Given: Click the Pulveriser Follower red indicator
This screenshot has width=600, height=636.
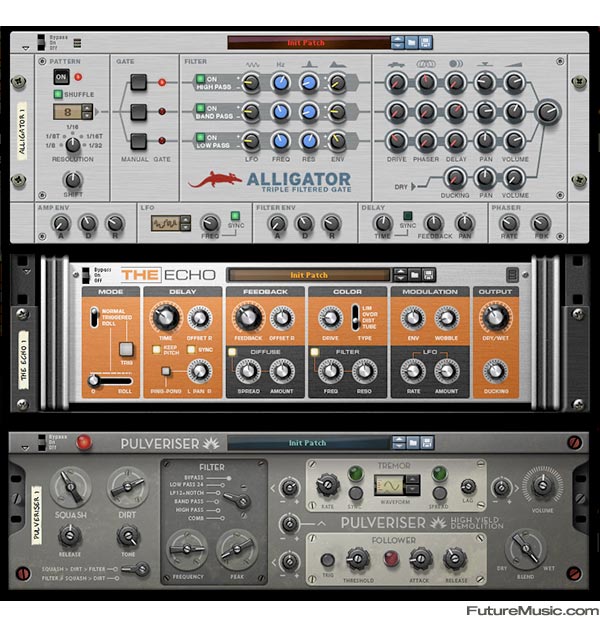Looking at the screenshot, I should pyautogui.click(x=391, y=559).
